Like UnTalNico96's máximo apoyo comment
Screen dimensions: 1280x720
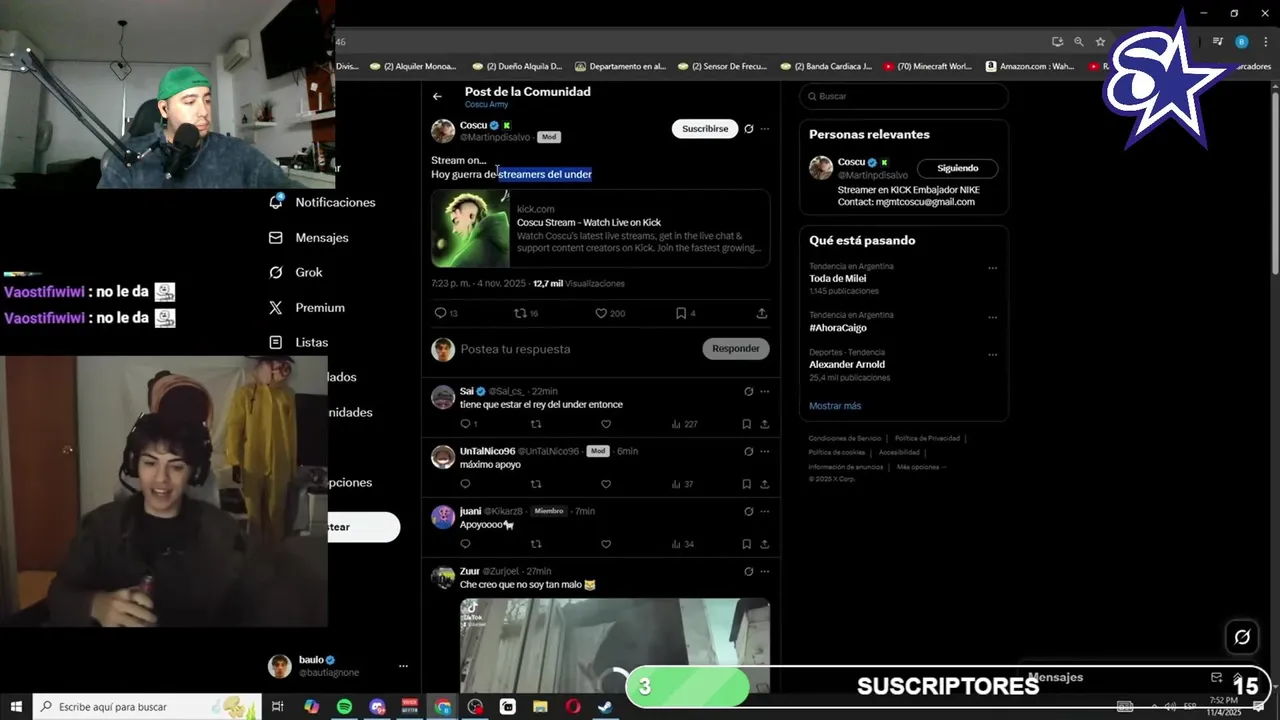pos(606,484)
